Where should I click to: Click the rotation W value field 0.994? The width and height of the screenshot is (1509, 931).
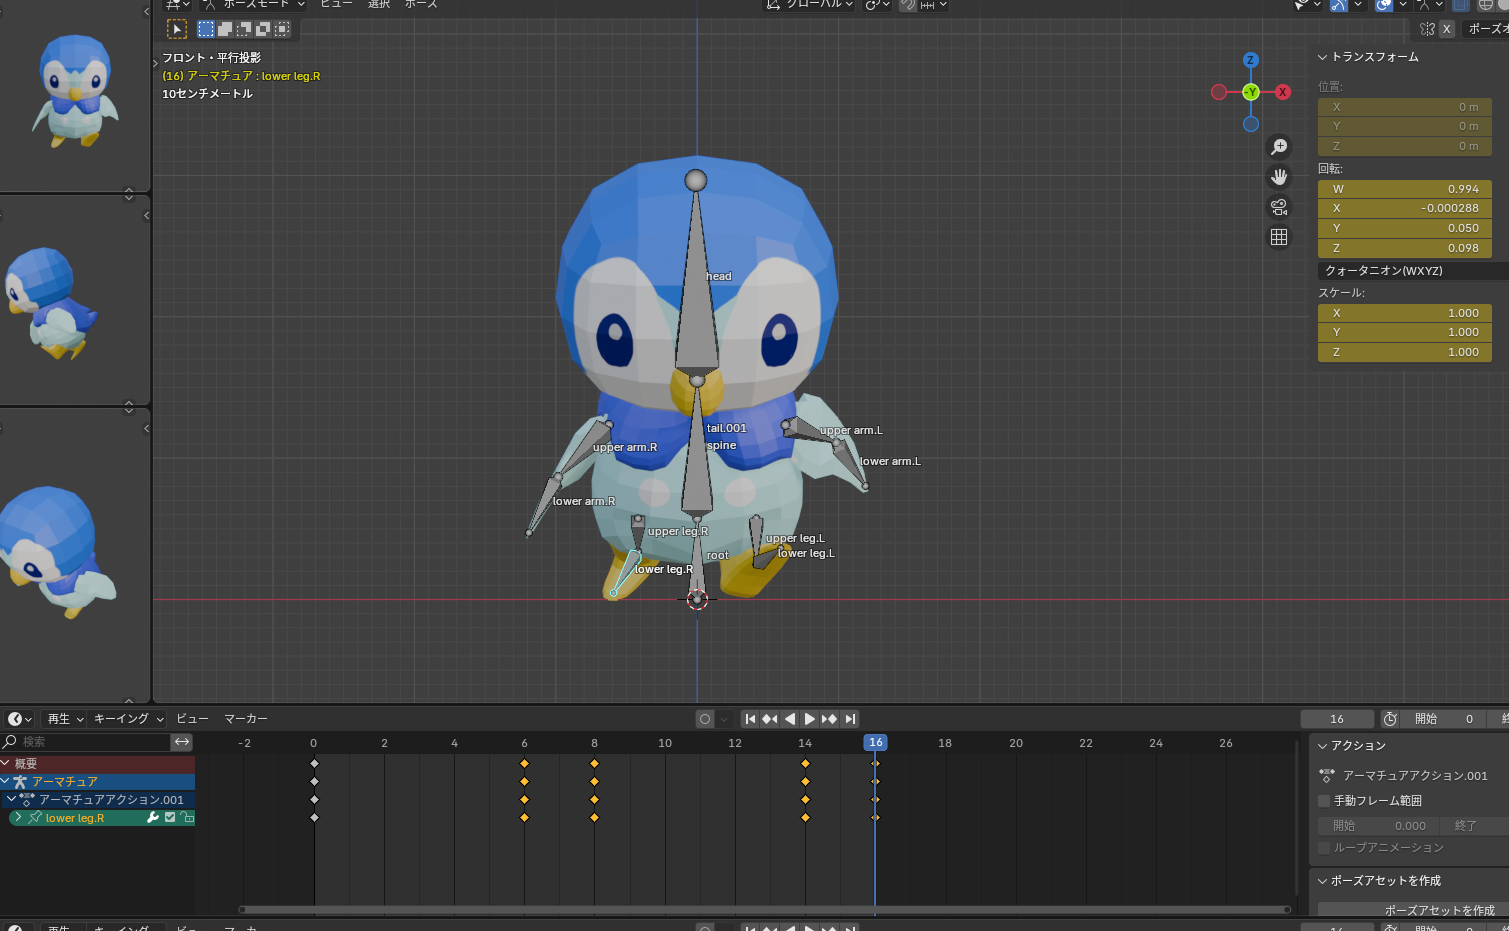(1404, 189)
